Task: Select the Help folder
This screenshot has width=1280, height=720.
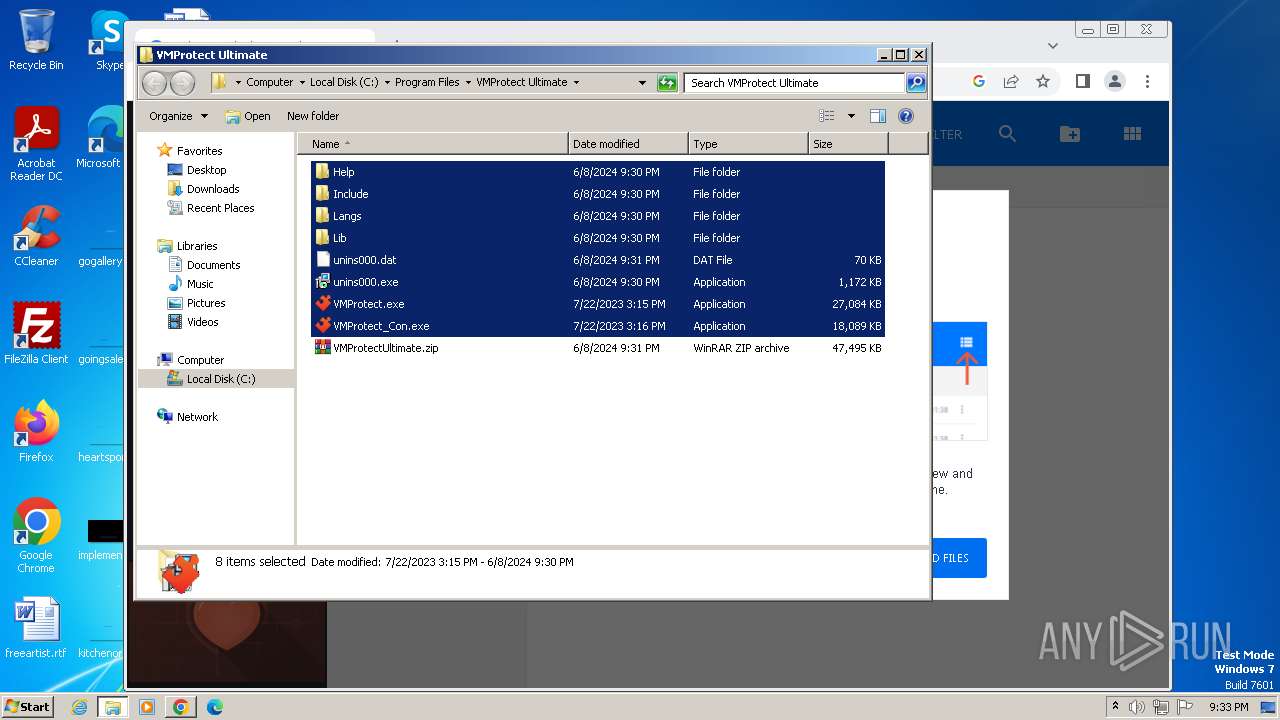Action: (598, 172)
